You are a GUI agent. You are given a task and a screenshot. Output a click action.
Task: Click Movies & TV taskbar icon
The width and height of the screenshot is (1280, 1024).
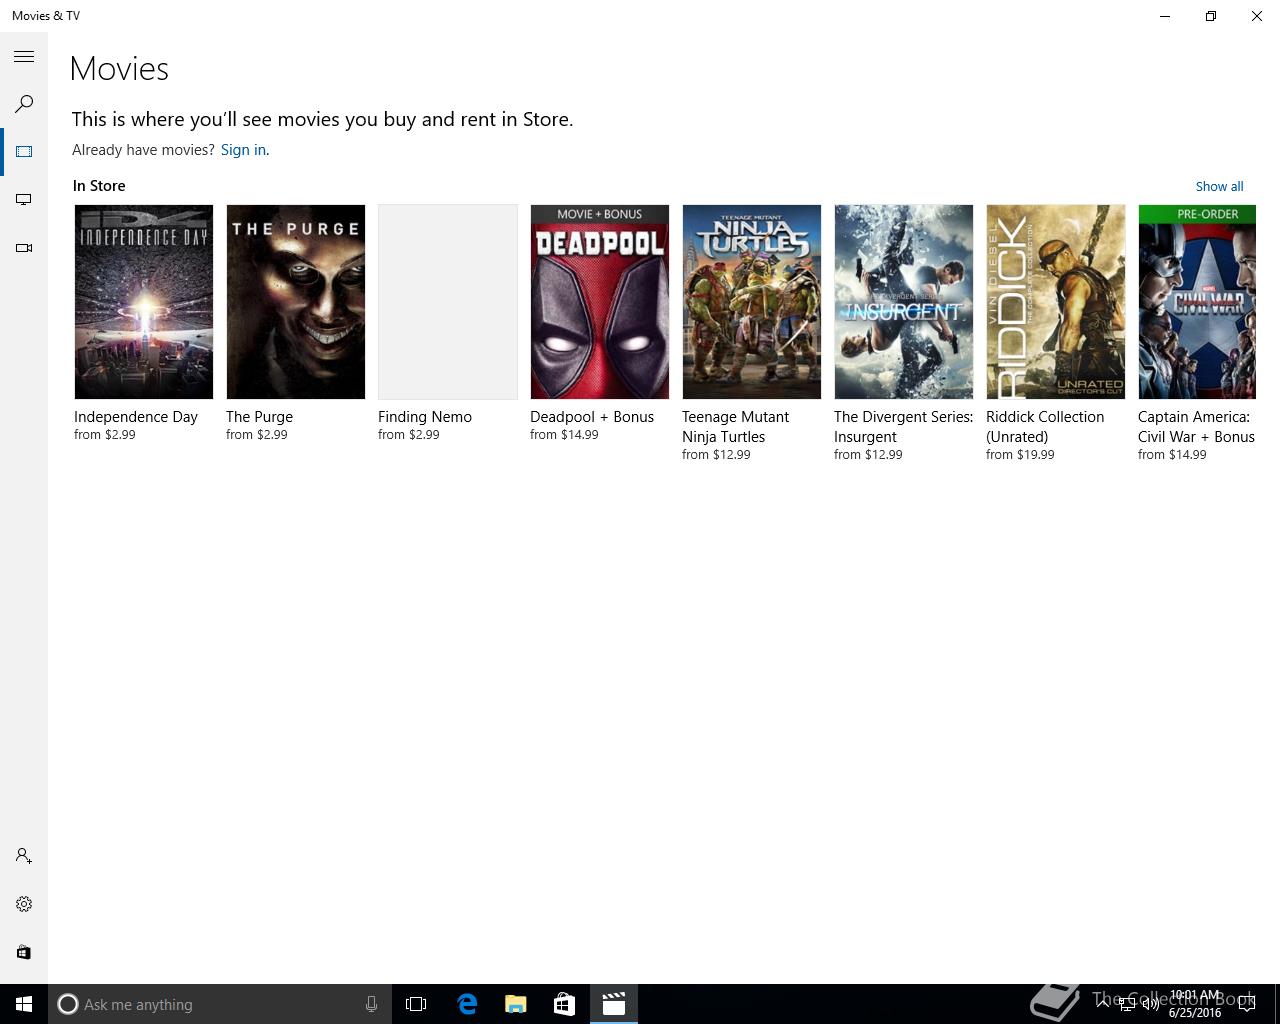(613, 1004)
